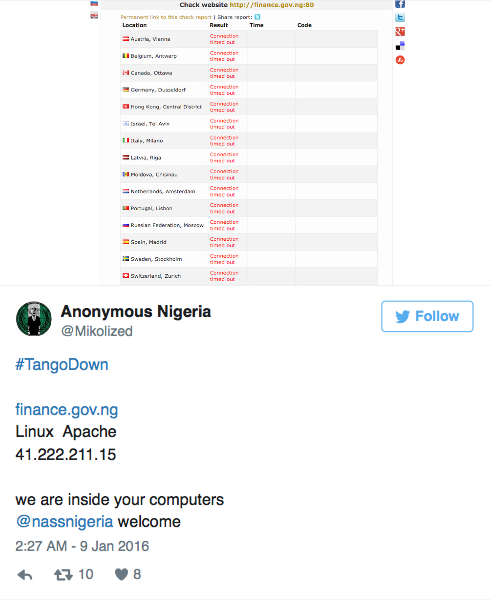
Task: Like the tweet with heart icon
Action: (121, 574)
